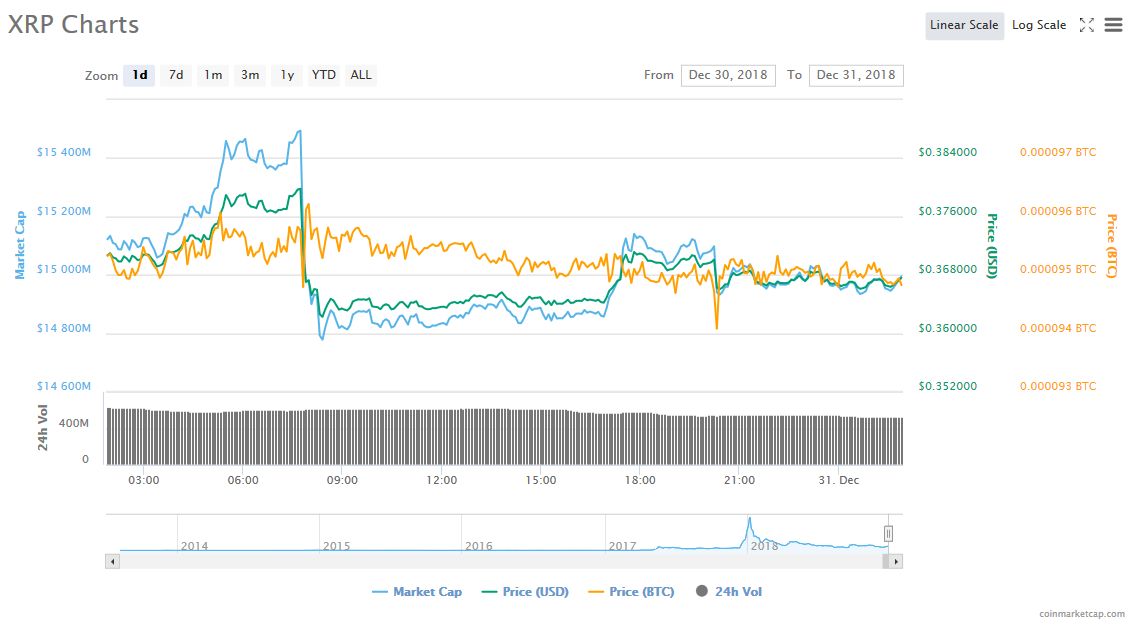1144x634 pixels.
Task: Show ALL historical data
Action: pos(361,75)
